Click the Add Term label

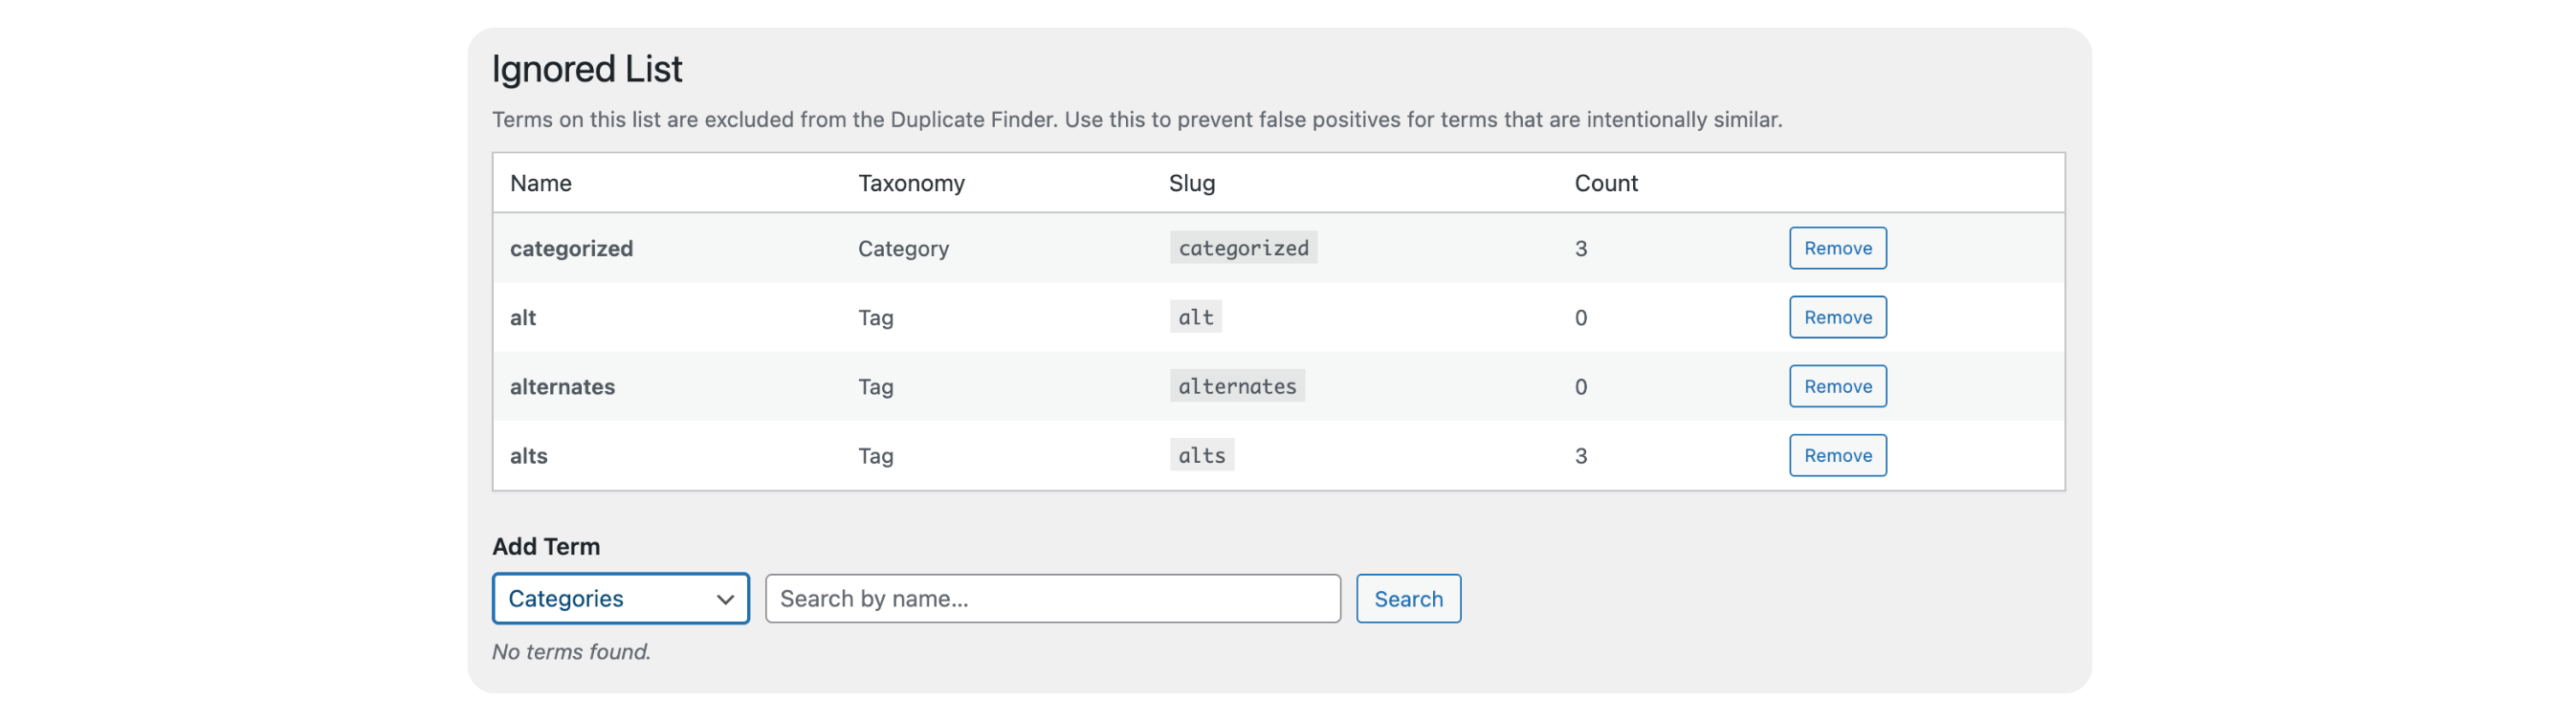(546, 546)
